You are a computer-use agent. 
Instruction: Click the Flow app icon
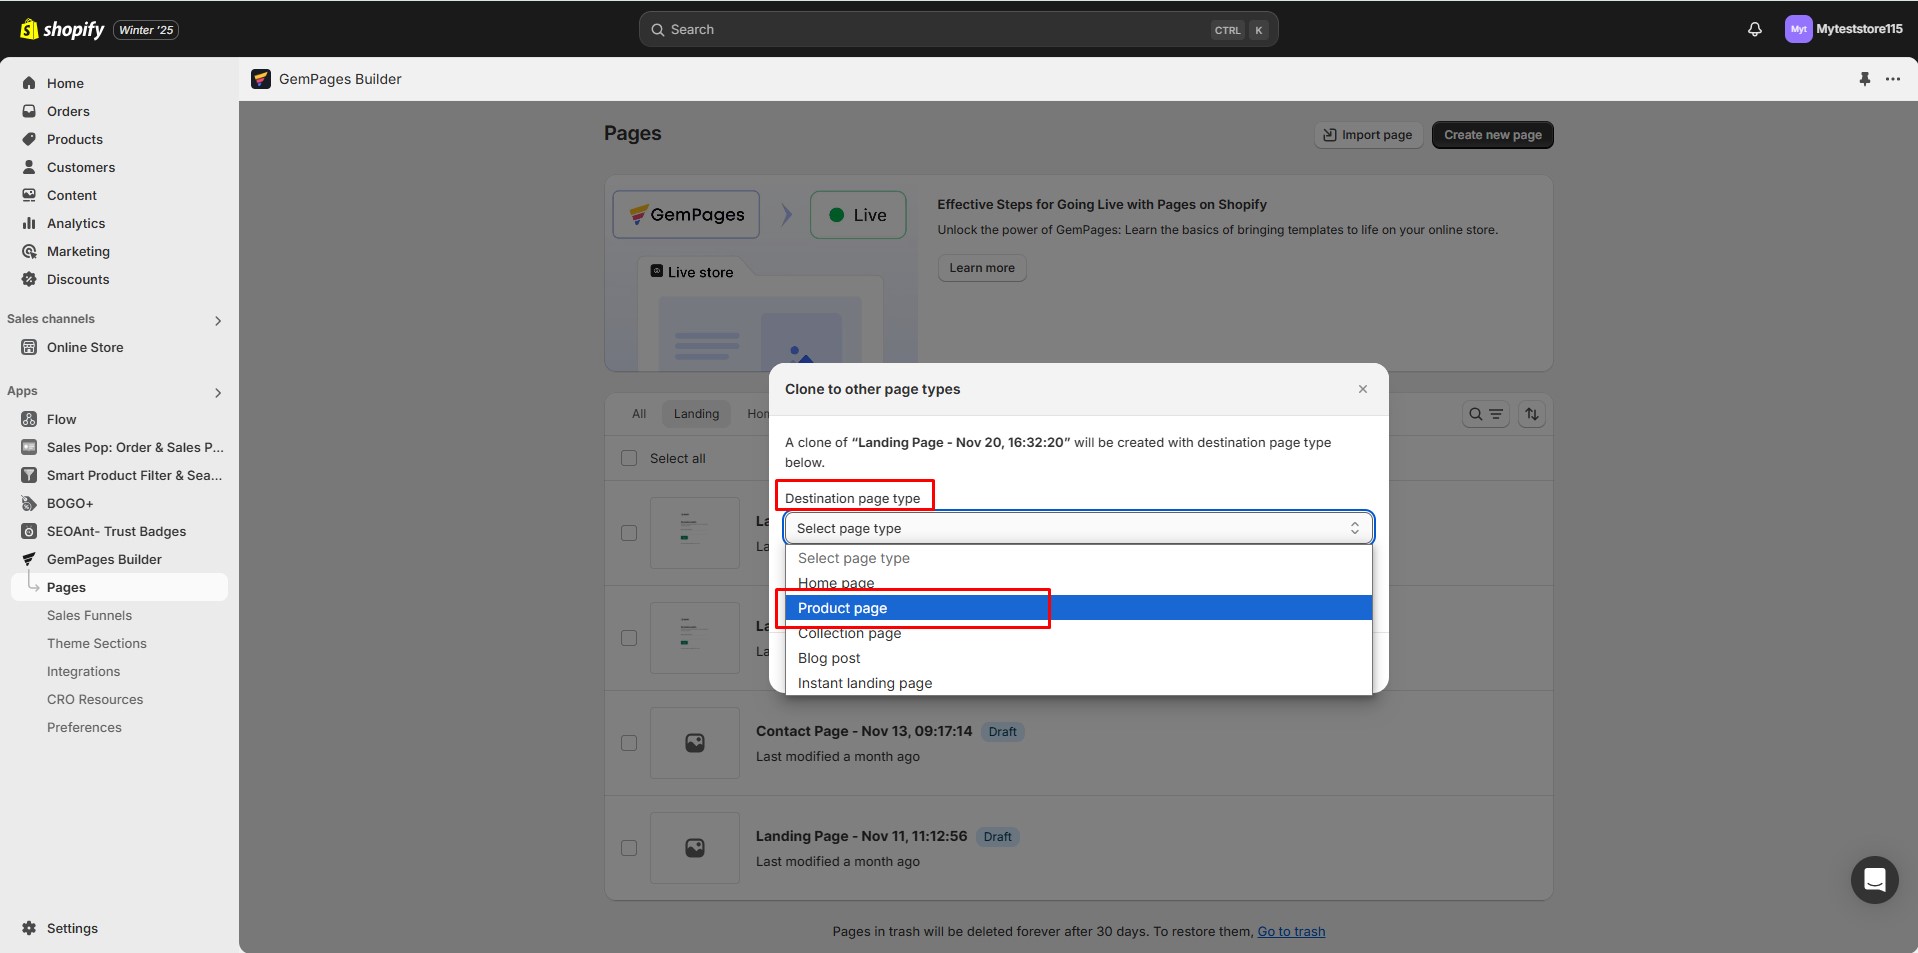[x=29, y=419]
